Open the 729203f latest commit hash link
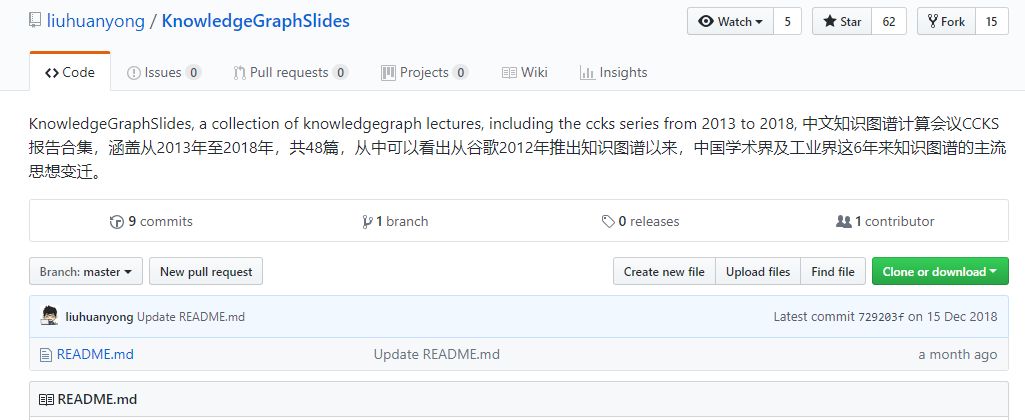 point(880,317)
